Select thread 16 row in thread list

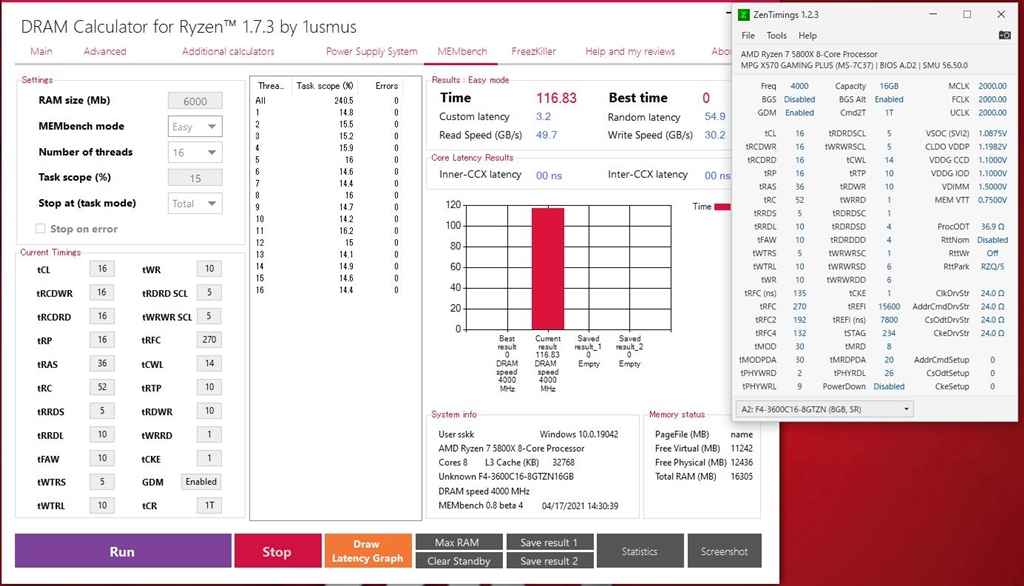point(327,290)
